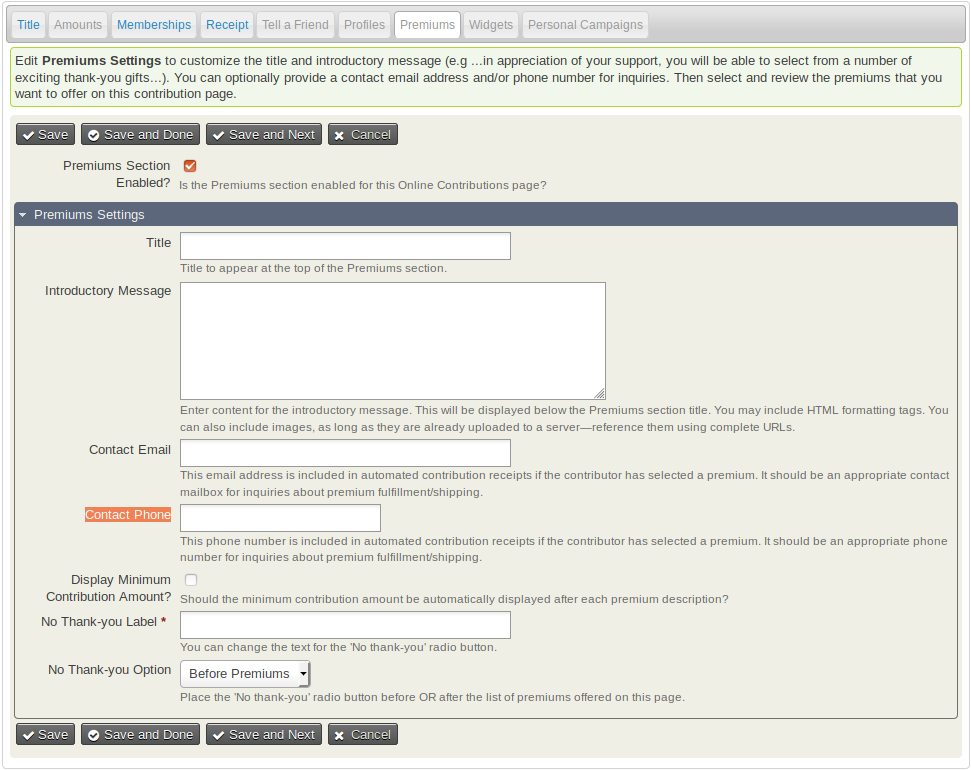Click the Contact Email input field
This screenshot has height=770, width=971.
(x=345, y=453)
